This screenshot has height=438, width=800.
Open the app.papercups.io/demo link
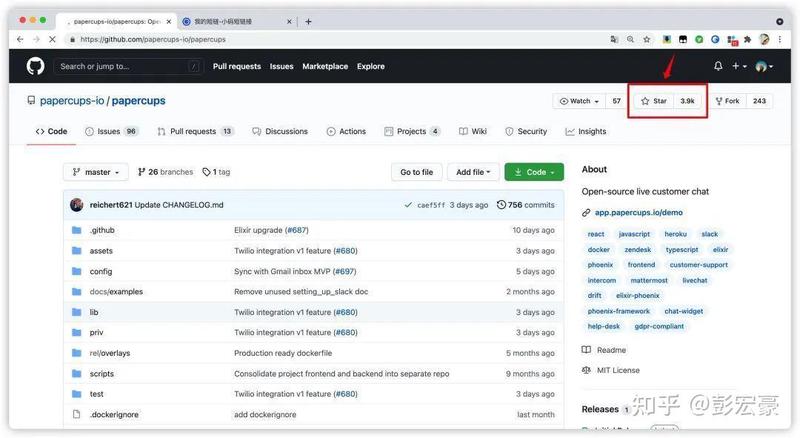pos(638,212)
